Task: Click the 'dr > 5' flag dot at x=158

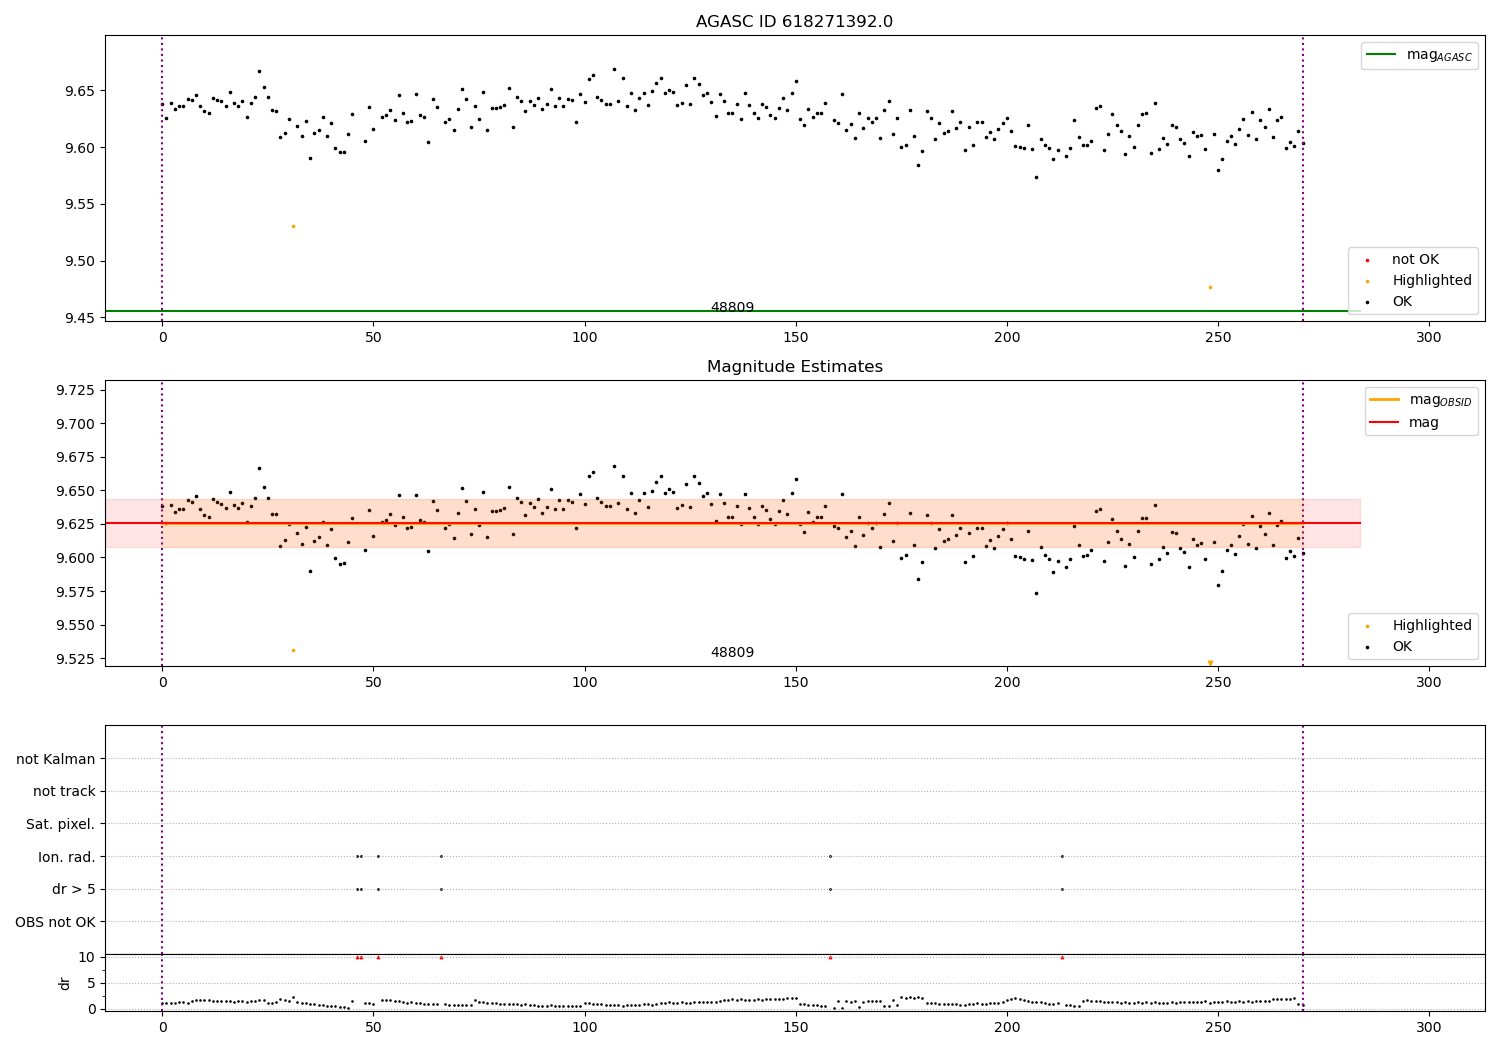Action: tap(830, 889)
